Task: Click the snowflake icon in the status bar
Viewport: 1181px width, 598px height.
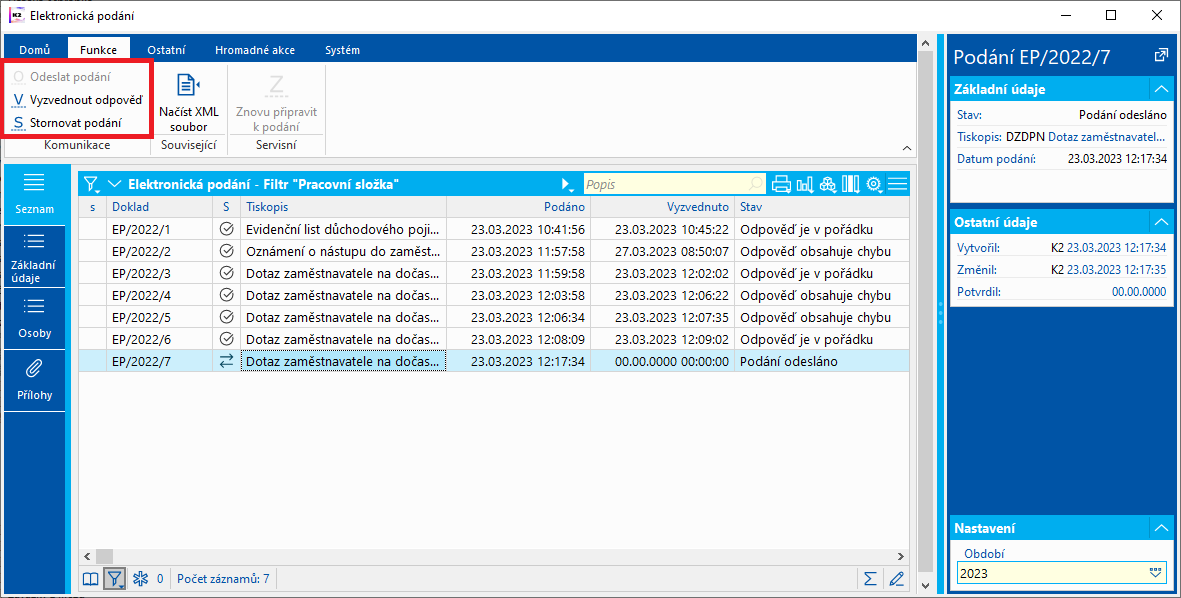Action: [x=140, y=578]
